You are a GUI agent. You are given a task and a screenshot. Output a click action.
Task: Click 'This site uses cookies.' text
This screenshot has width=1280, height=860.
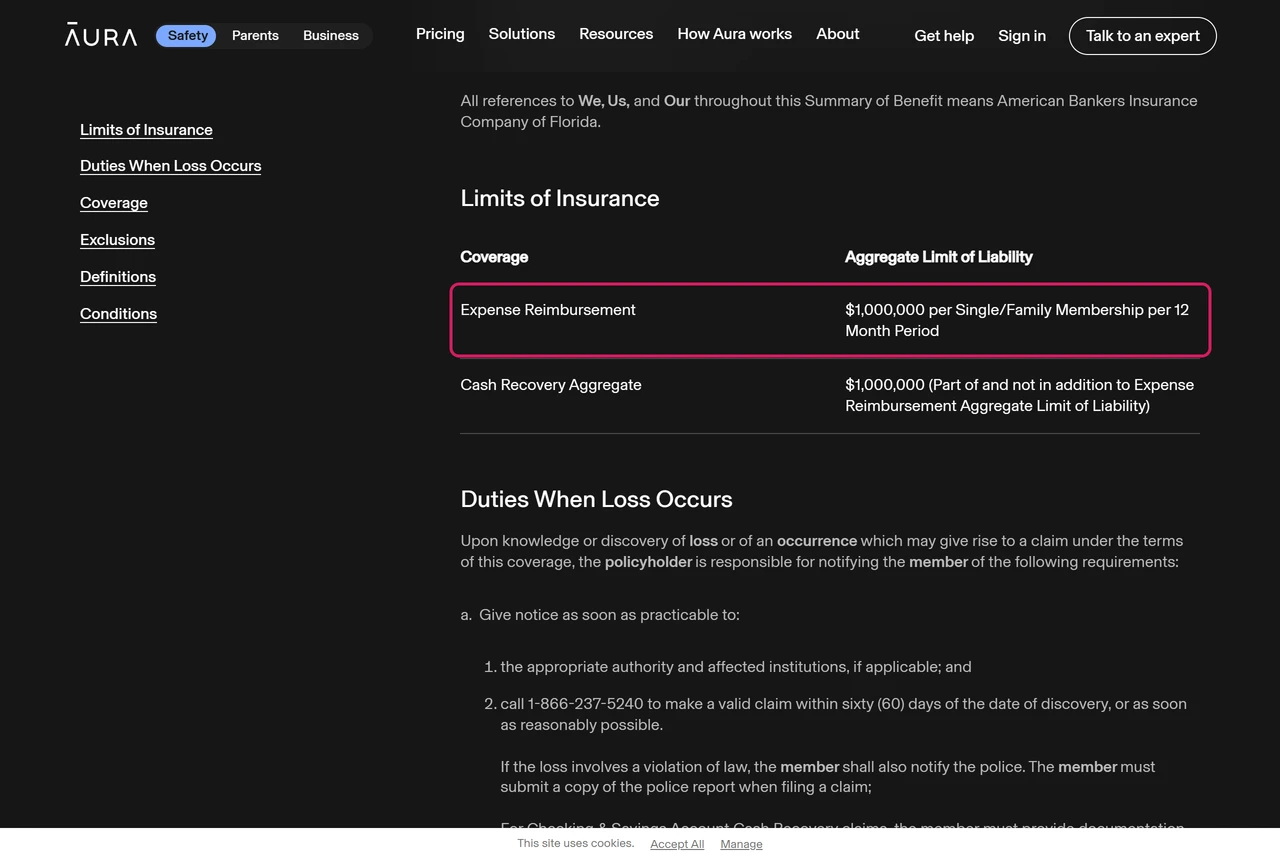[x=576, y=843]
